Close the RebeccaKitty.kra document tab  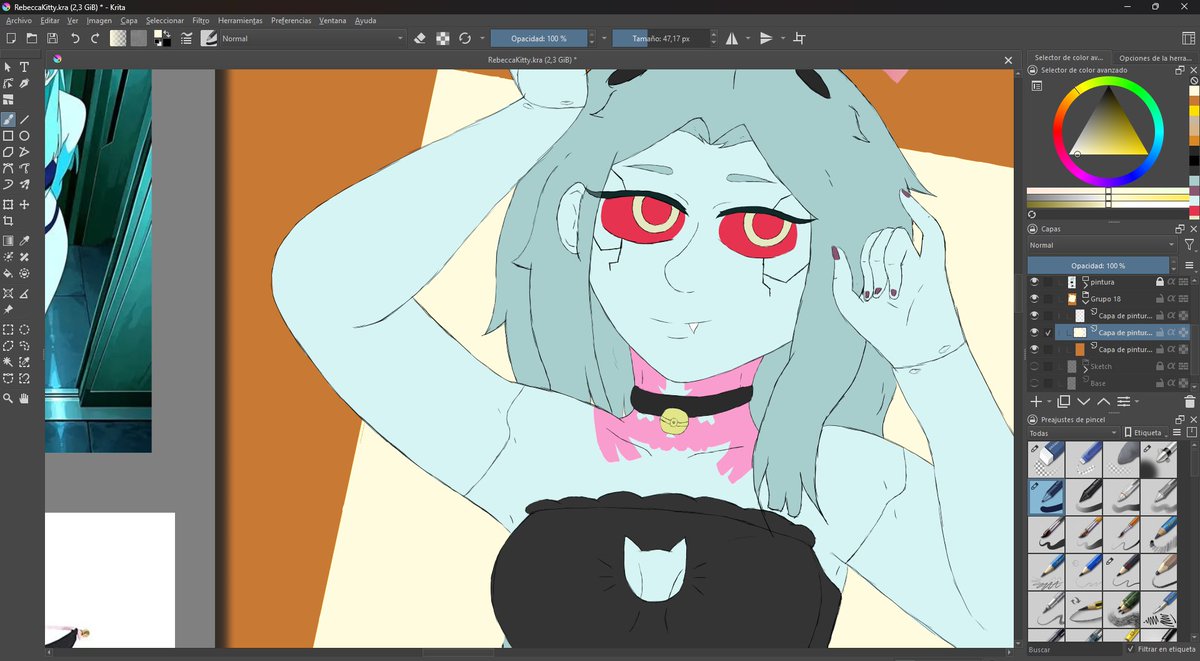(x=1009, y=60)
